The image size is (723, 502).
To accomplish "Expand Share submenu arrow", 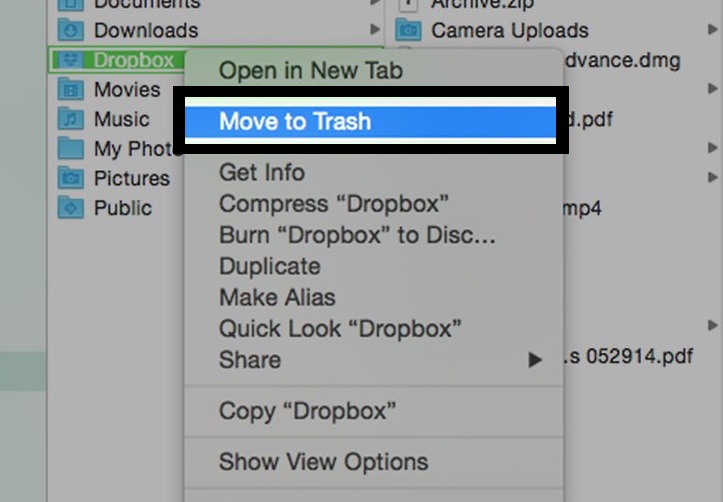I will 535,360.
